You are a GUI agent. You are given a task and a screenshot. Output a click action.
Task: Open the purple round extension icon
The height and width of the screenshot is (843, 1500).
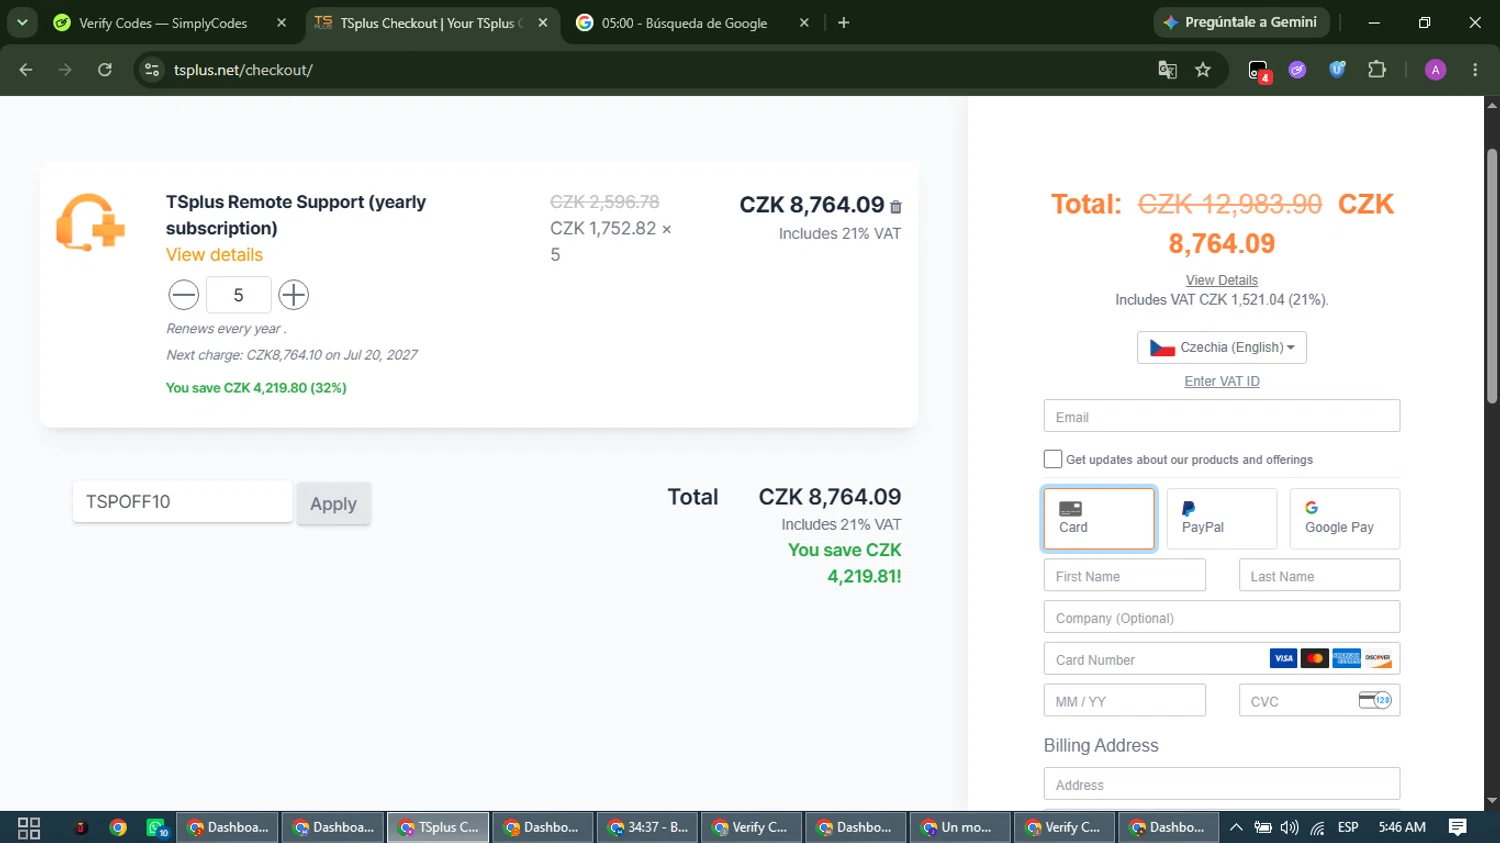coord(1298,70)
